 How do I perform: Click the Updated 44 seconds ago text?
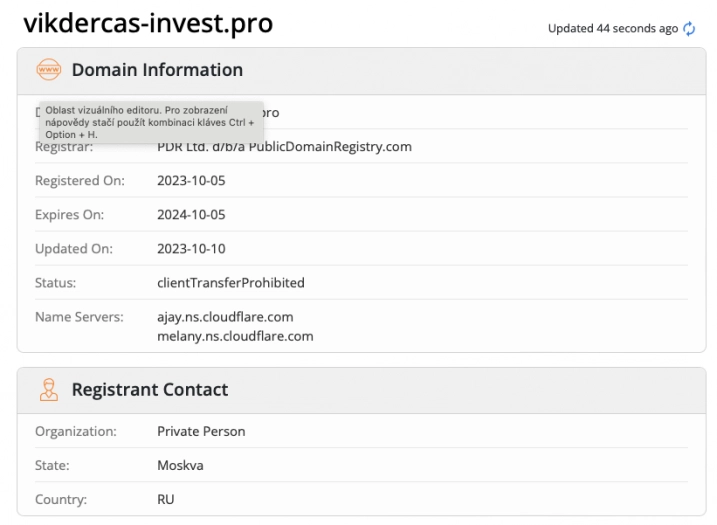coord(613,29)
